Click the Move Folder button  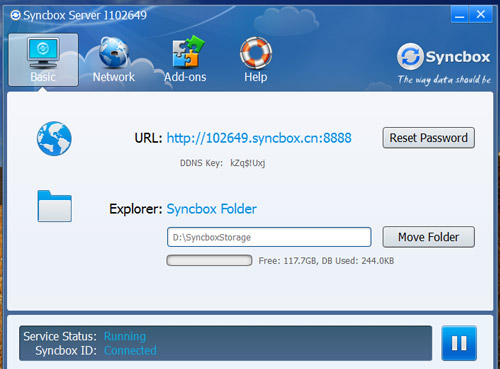click(x=429, y=237)
